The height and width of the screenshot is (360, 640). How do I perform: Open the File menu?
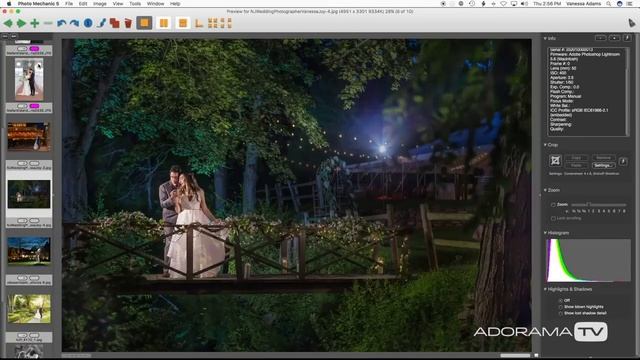coord(69,4)
